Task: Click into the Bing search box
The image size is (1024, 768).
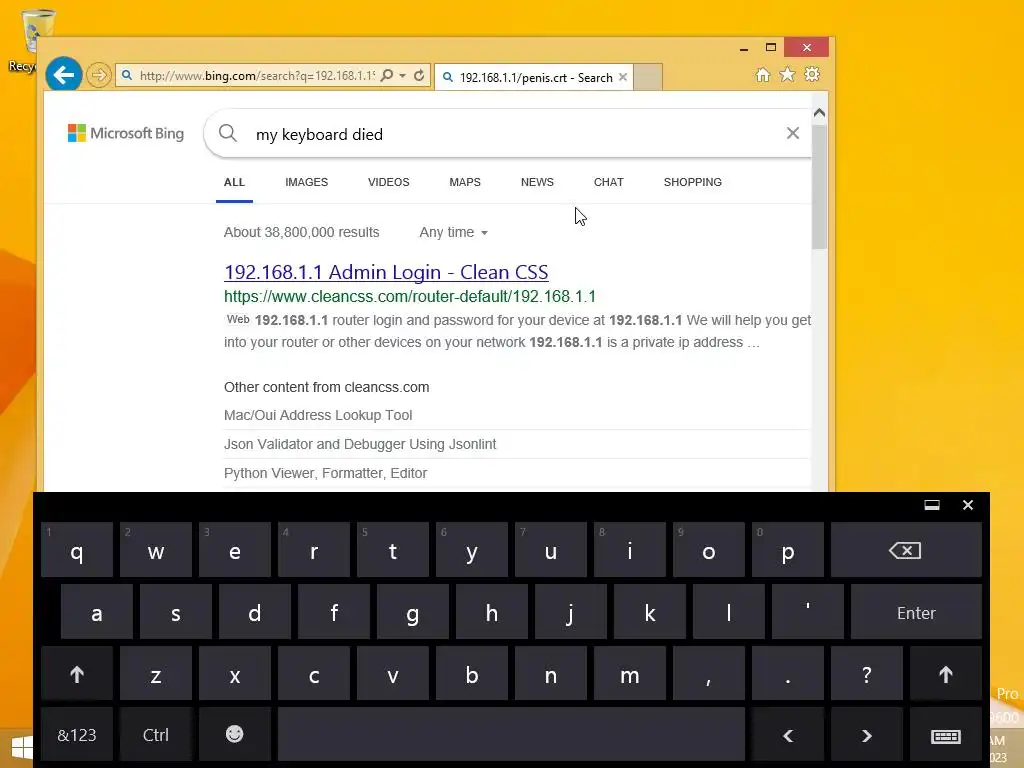Action: coord(509,134)
